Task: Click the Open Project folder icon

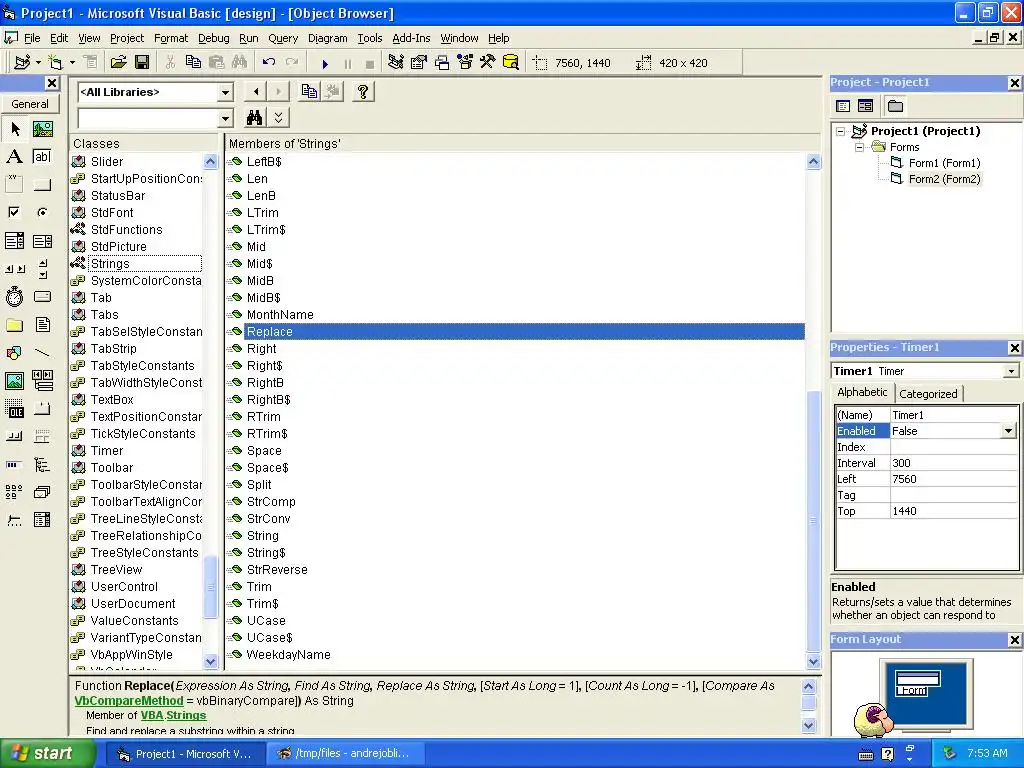Action: pyautogui.click(x=118, y=63)
